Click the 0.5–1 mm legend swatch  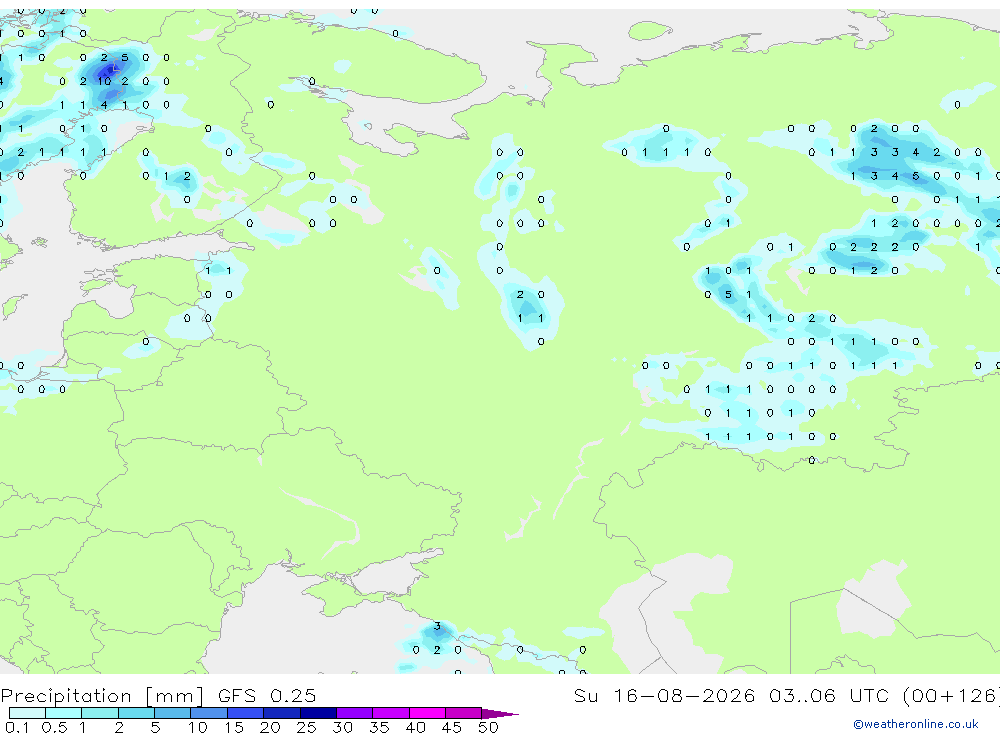click(64, 713)
